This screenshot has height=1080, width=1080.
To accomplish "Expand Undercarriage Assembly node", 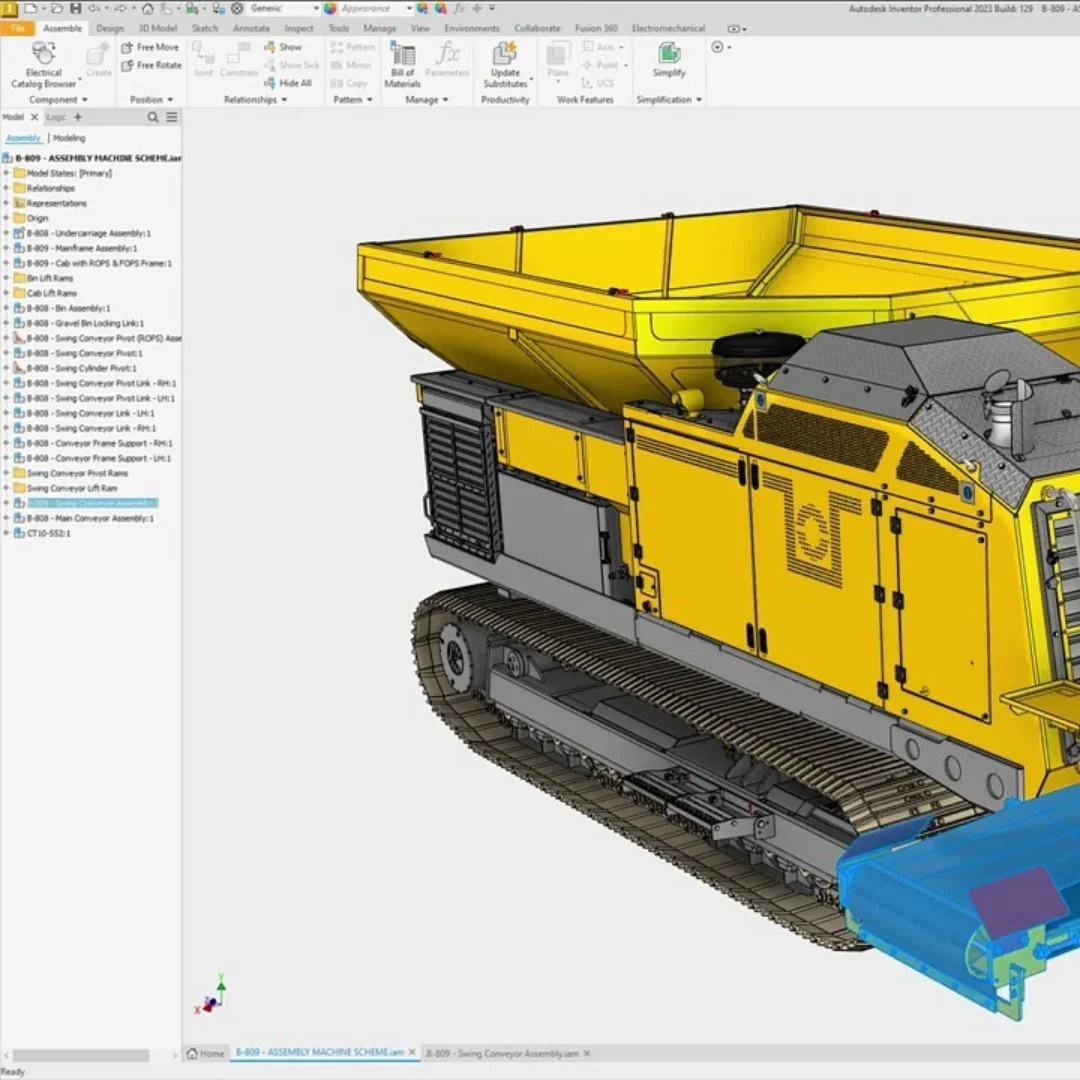I will [x=6, y=233].
